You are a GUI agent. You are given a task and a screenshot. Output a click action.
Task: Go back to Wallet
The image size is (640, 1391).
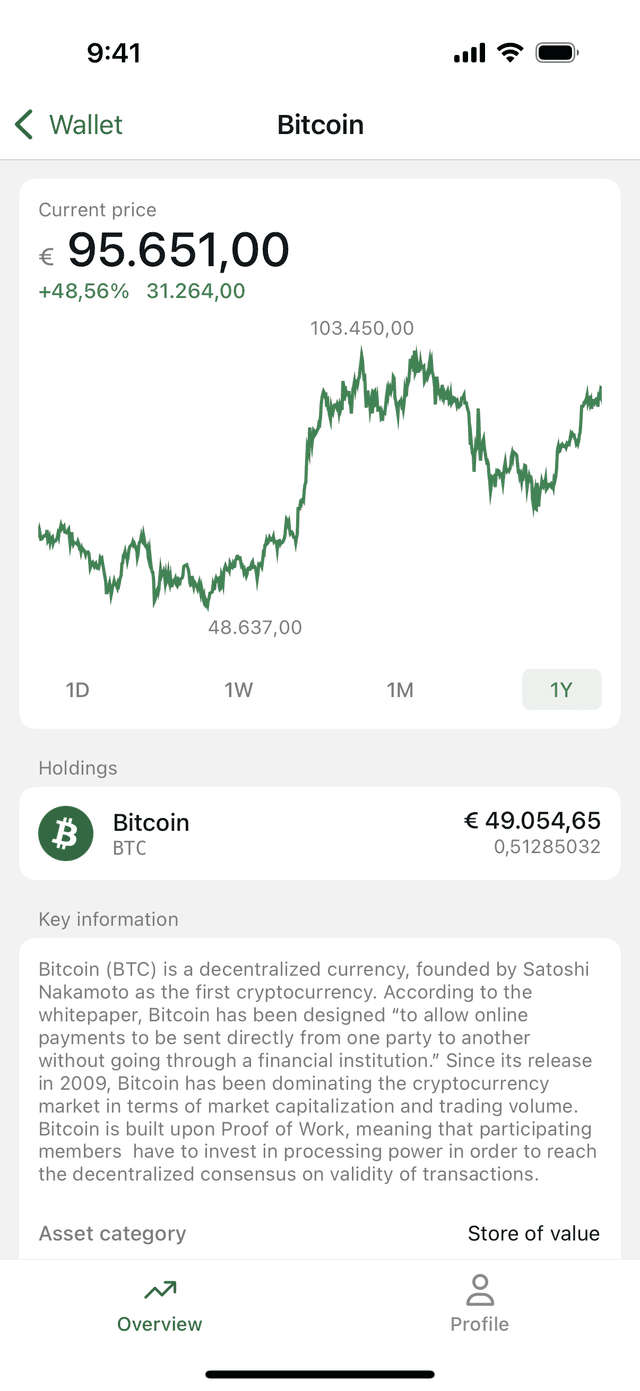(x=86, y=125)
